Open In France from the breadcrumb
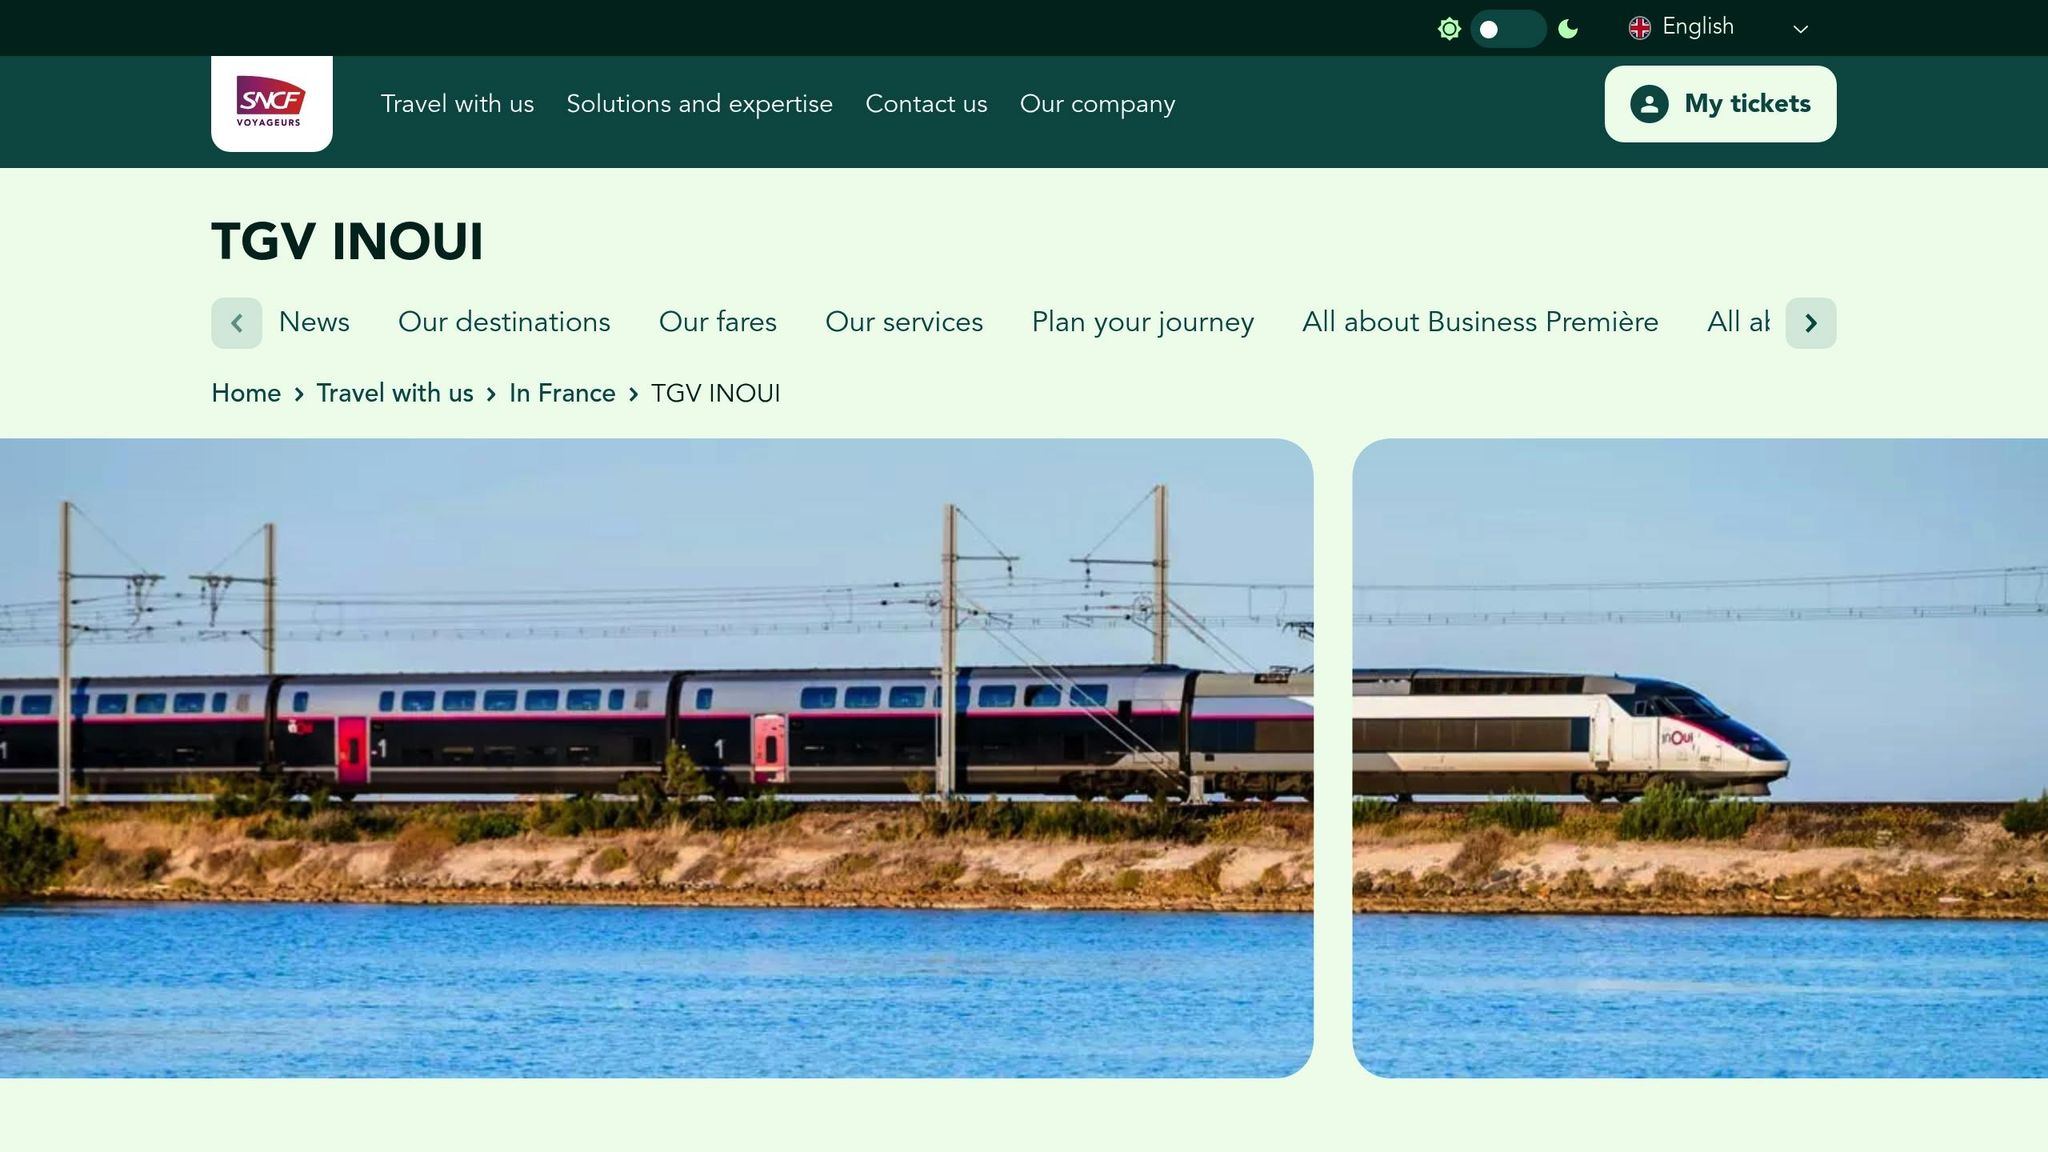 tap(562, 393)
